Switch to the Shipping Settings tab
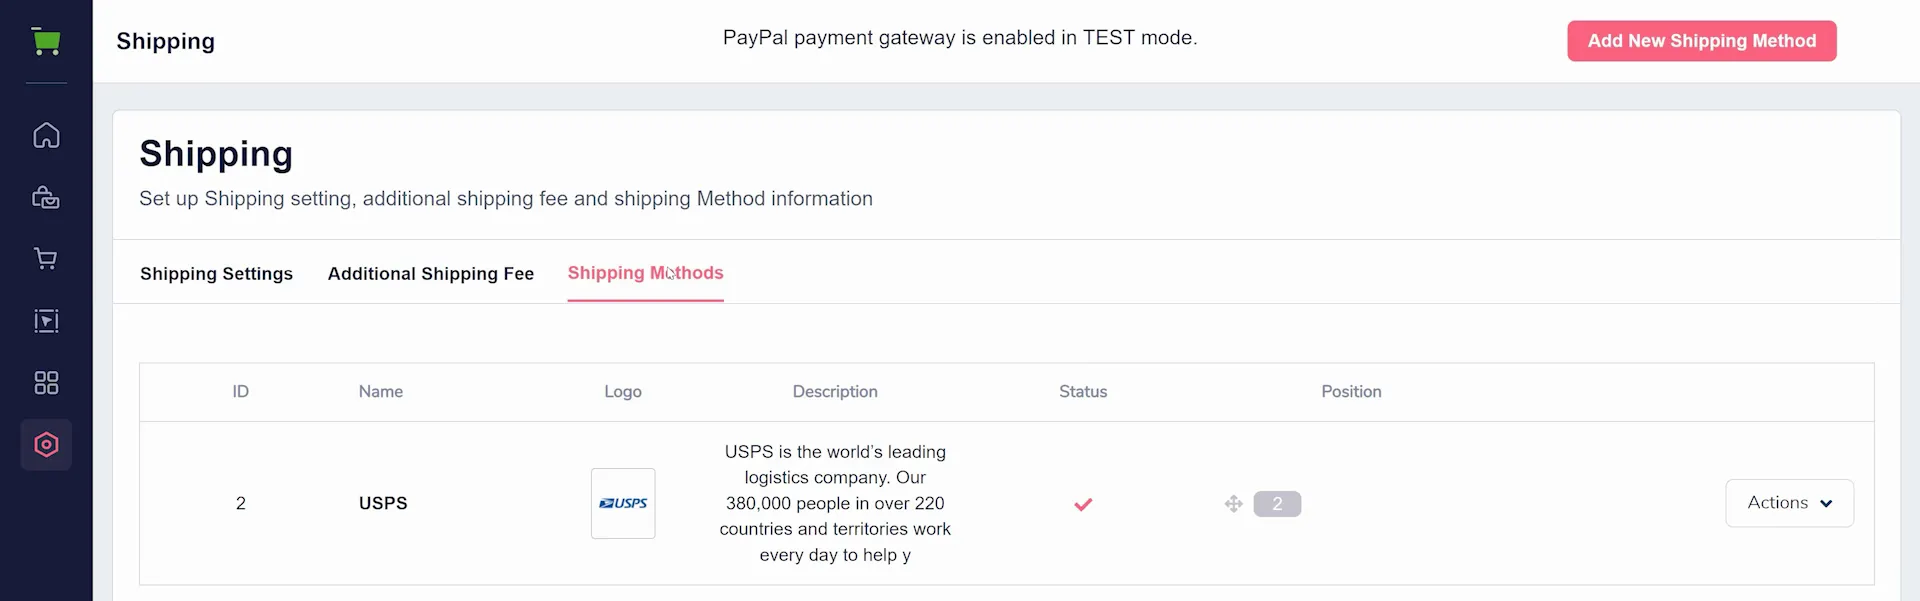Image resolution: width=1920 pixels, height=601 pixels. [x=216, y=274]
